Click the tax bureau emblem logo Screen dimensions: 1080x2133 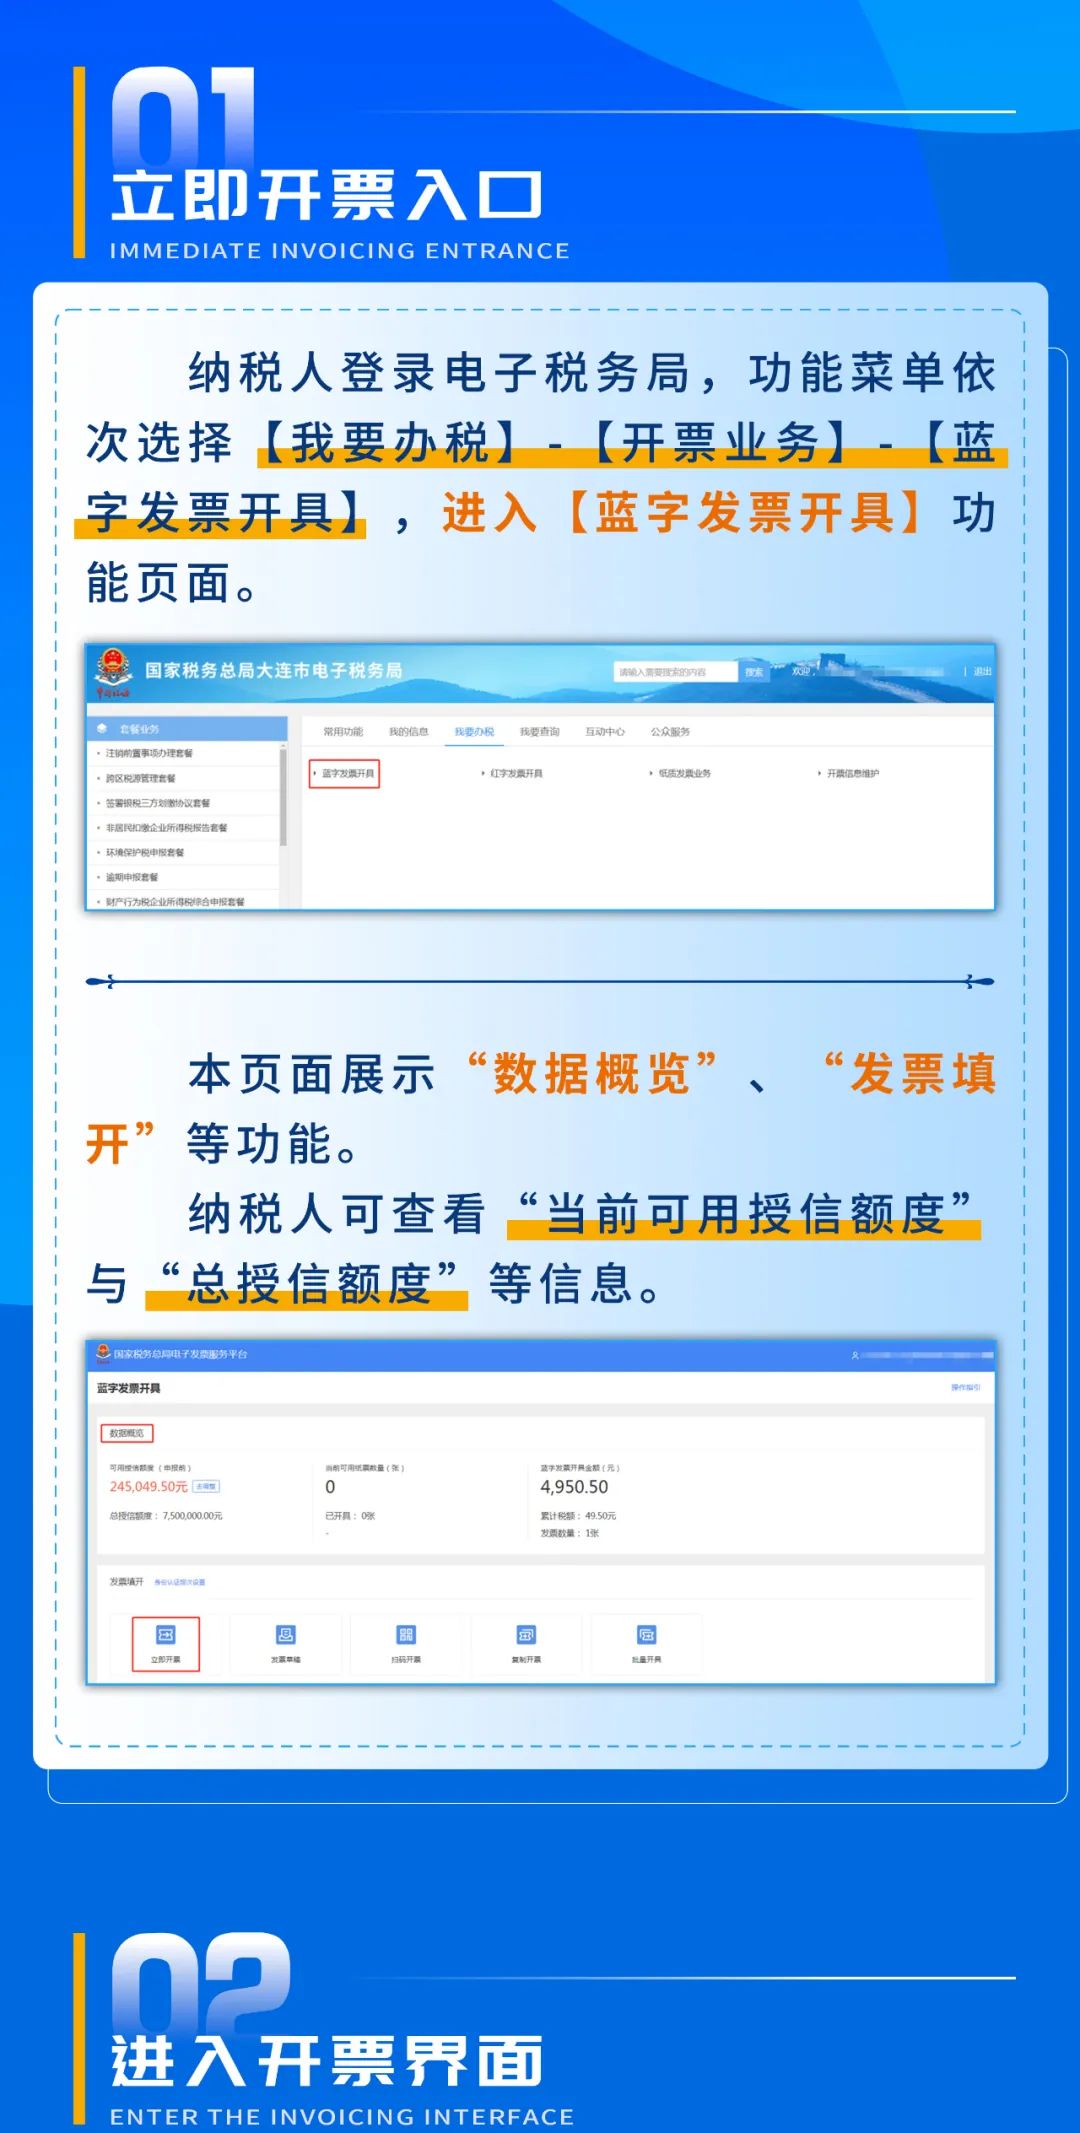pos(113,671)
